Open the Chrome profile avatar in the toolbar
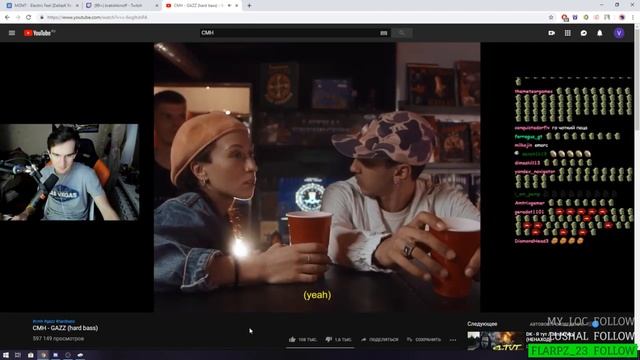640x360 pixels. click(622, 18)
